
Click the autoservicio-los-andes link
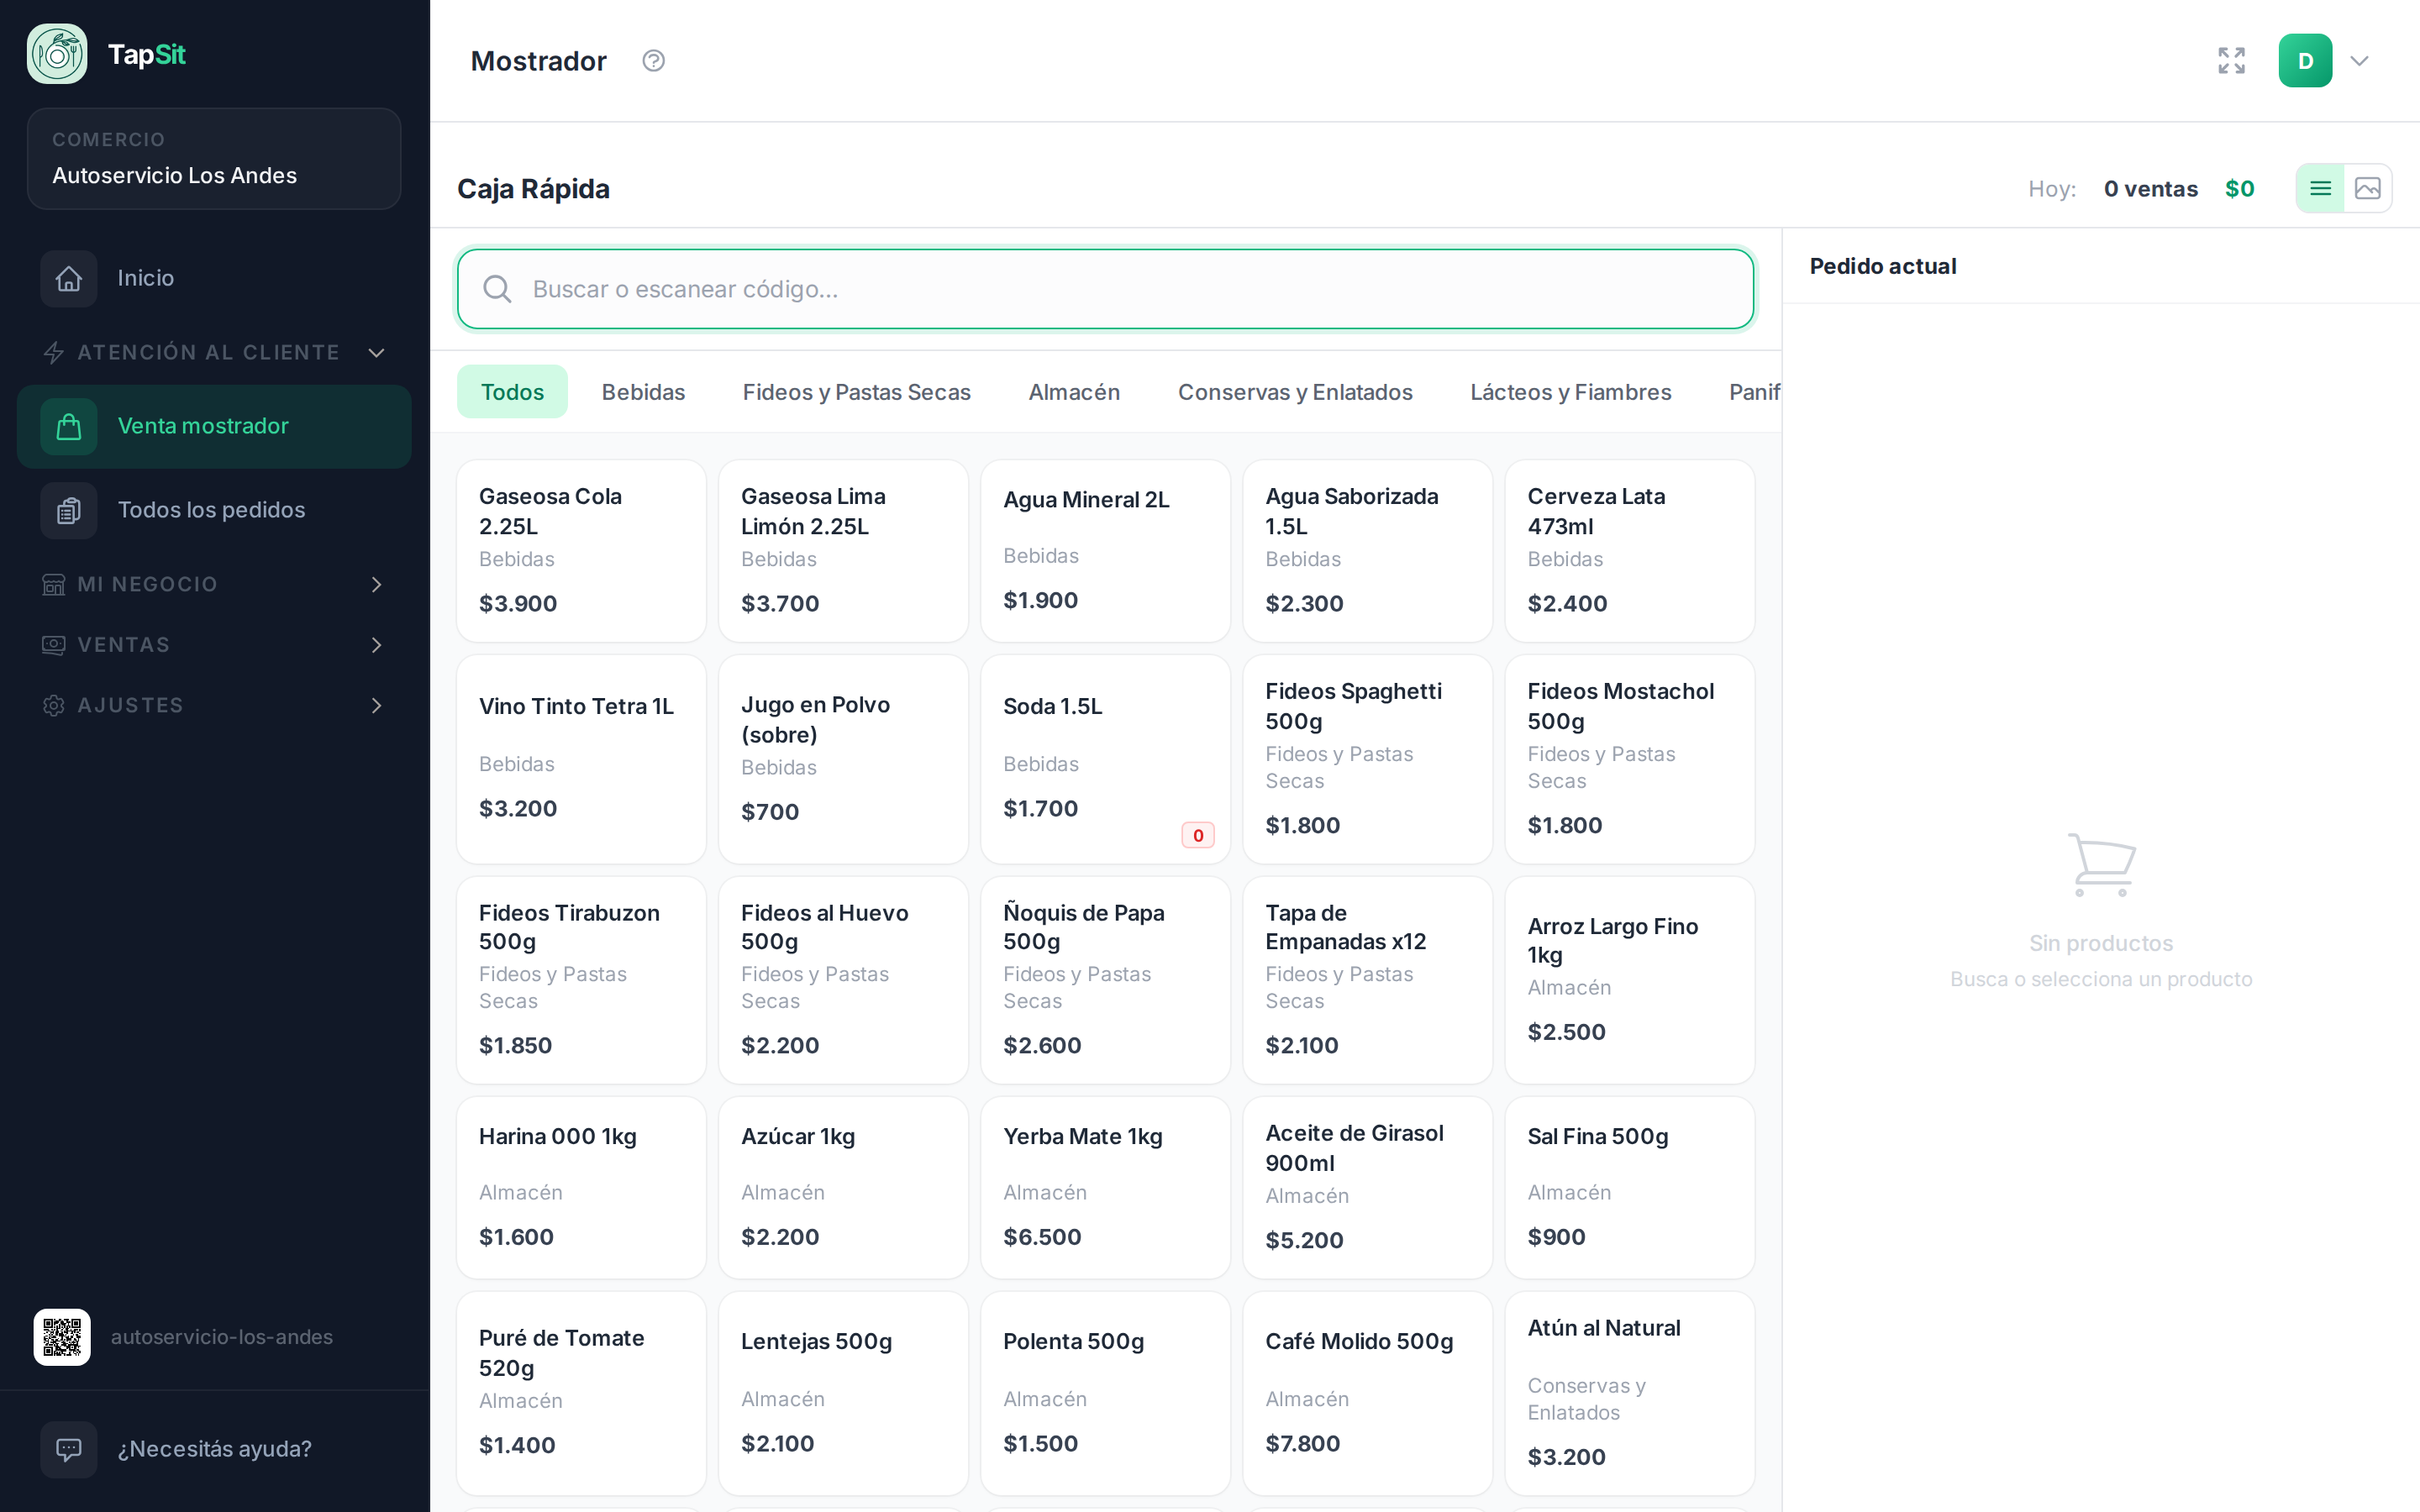pos(221,1337)
